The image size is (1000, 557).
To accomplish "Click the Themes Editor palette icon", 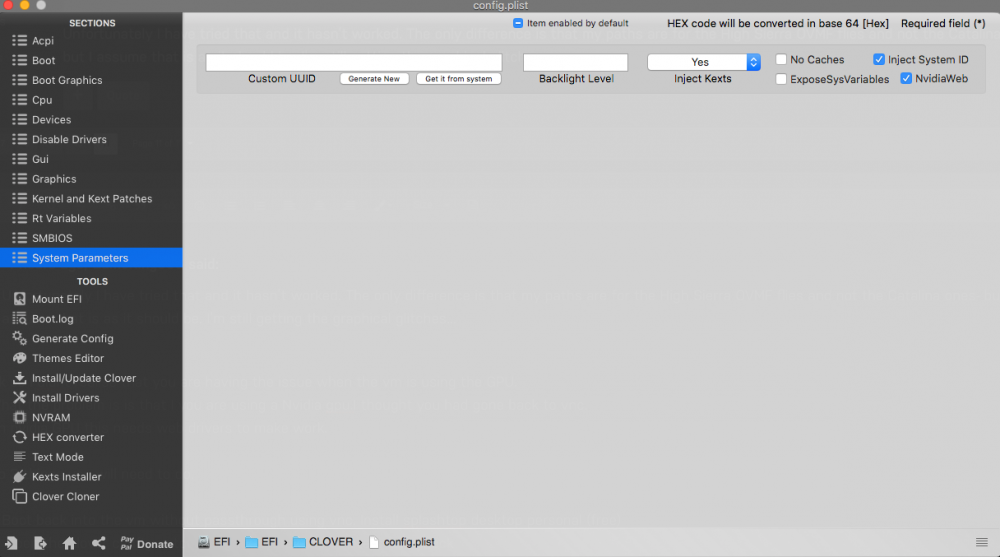I will point(20,358).
